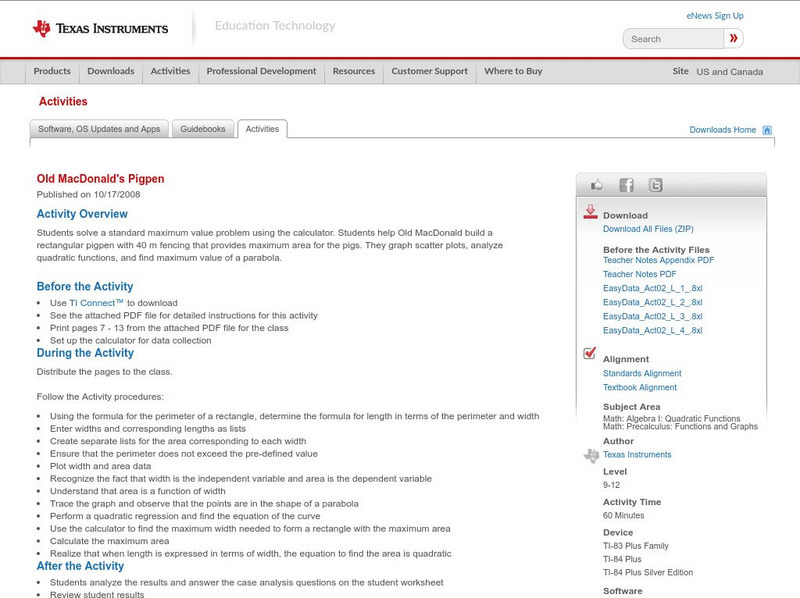Switch to Software, OS Updates and Apps tab
The image size is (800, 598).
pyautogui.click(x=99, y=129)
